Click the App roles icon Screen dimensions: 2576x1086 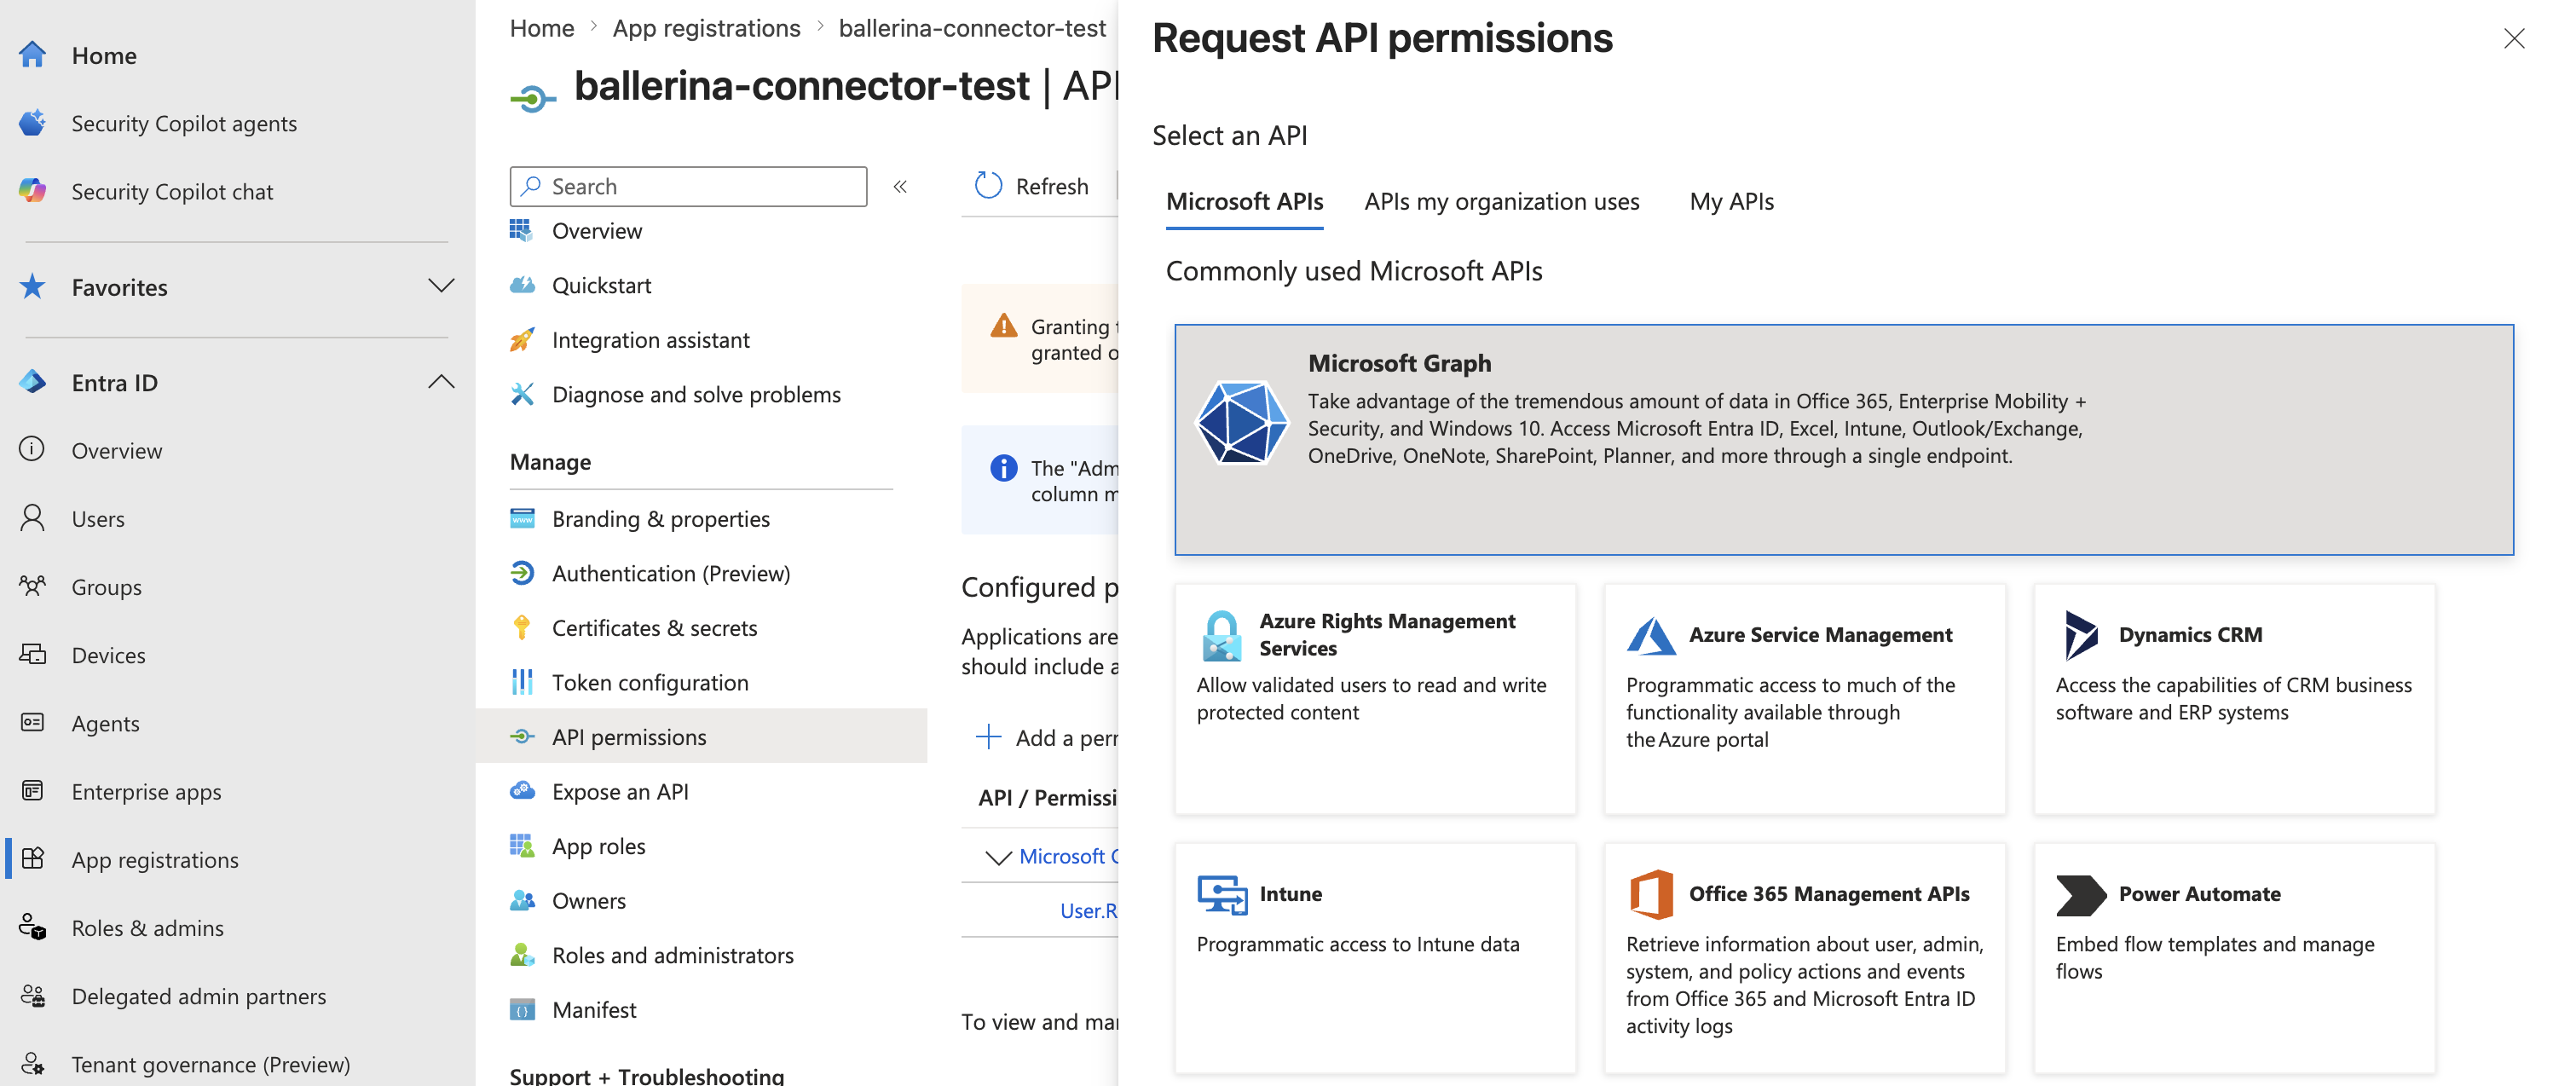522,846
